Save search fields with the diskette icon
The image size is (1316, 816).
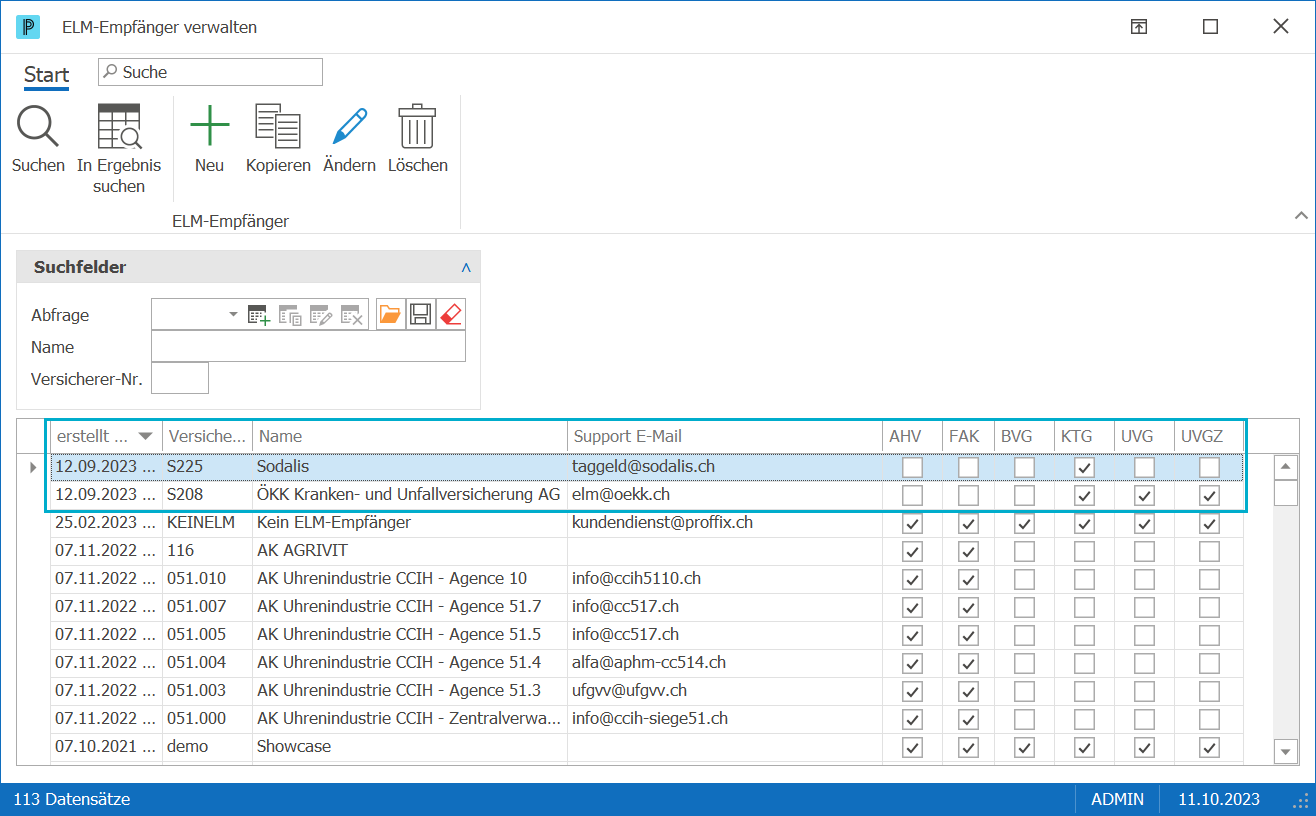coord(420,315)
